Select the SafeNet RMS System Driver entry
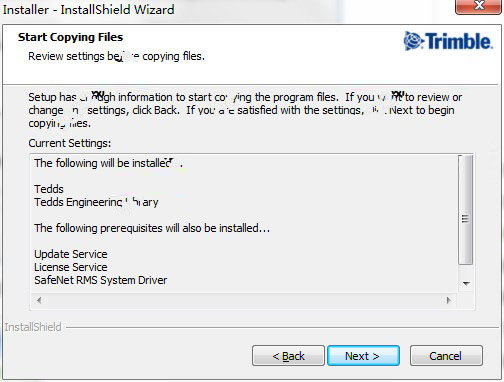The height and width of the screenshot is (382, 504). (100, 280)
